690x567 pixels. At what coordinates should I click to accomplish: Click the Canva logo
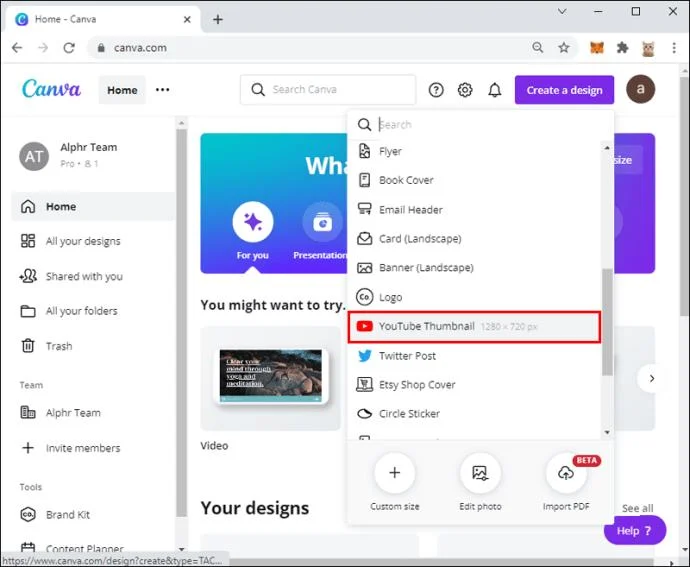[51, 89]
